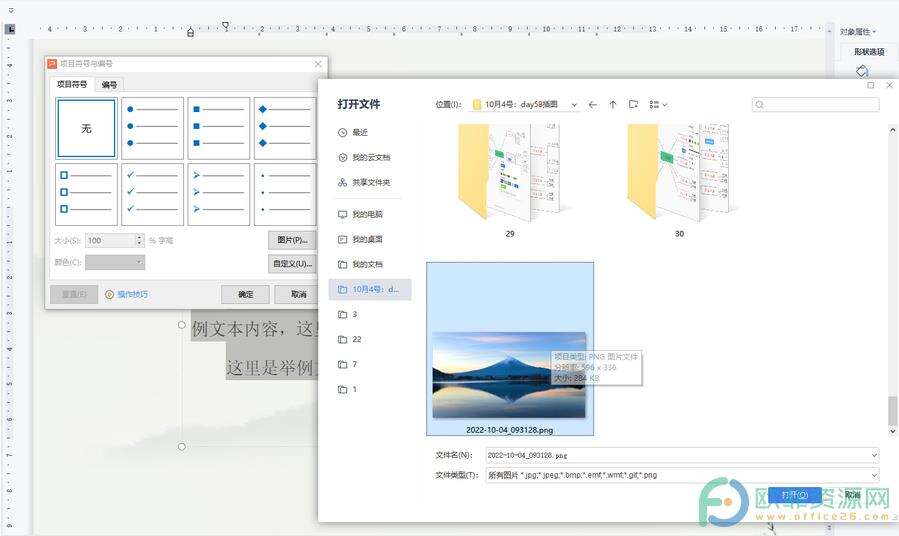
Task: Click the bullet size stepper arrows
Action: 139,240
